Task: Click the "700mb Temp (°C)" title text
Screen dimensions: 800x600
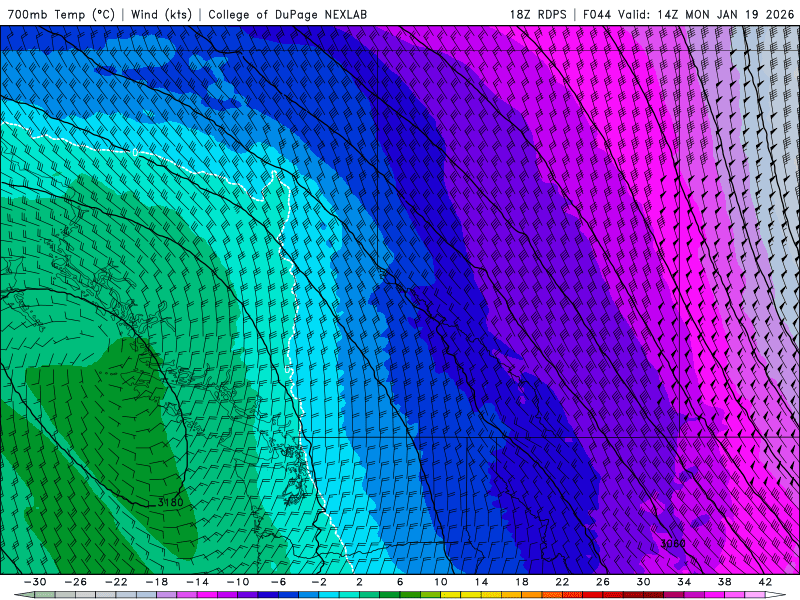Action: coord(61,14)
